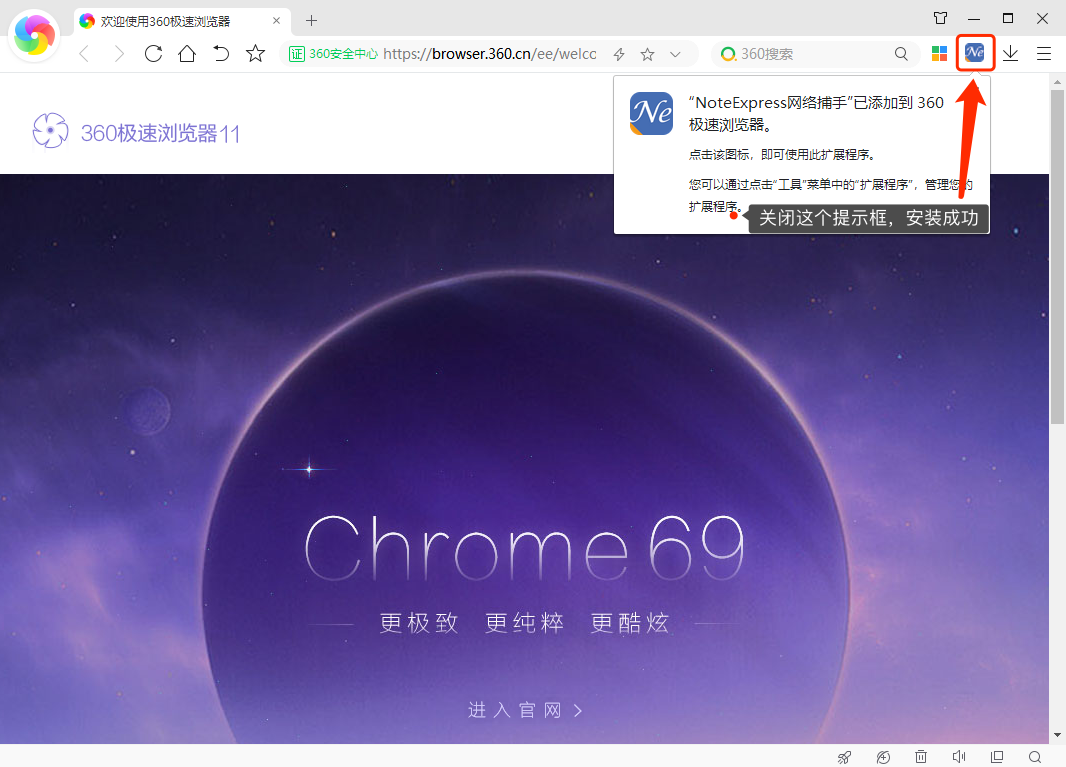Toggle the page sound speaker icon
Viewport: 1066px width, 767px height.
[x=959, y=757]
